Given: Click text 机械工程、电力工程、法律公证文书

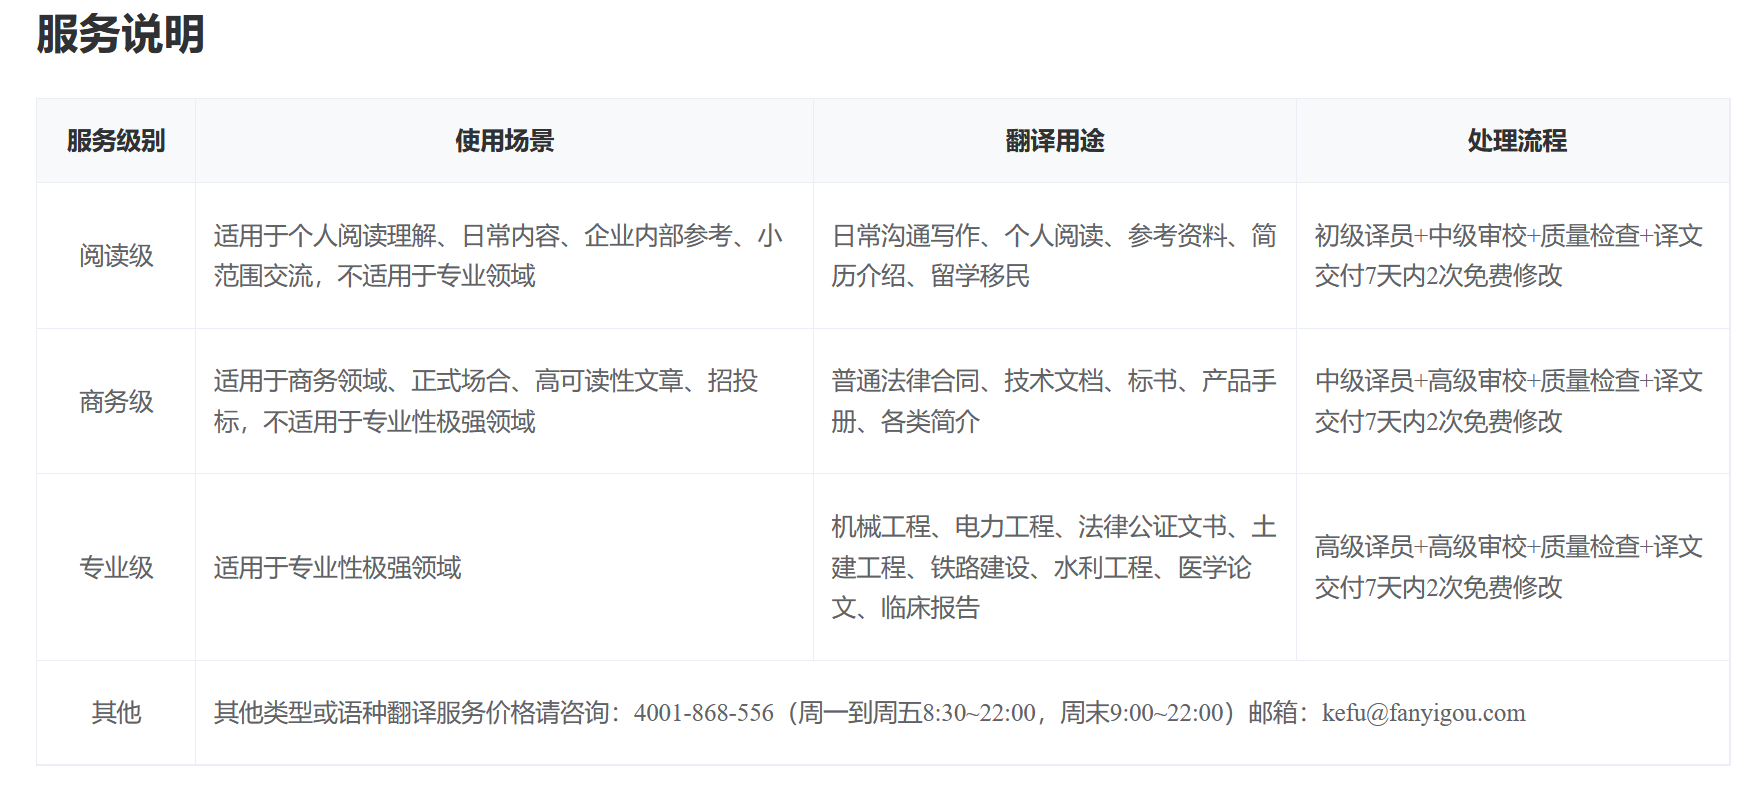Looking at the screenshot, I should click(x=1029, y=527).
